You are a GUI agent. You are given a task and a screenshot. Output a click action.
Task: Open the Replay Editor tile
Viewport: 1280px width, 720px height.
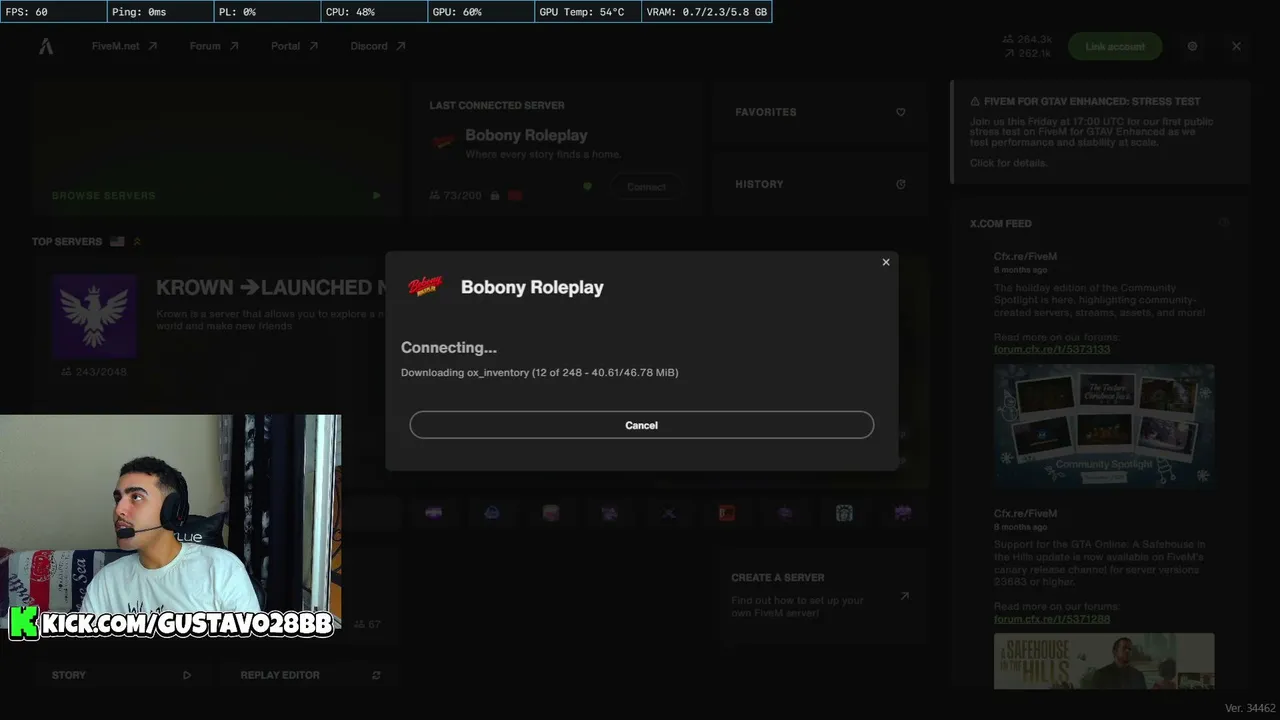(x=310, y=675)
